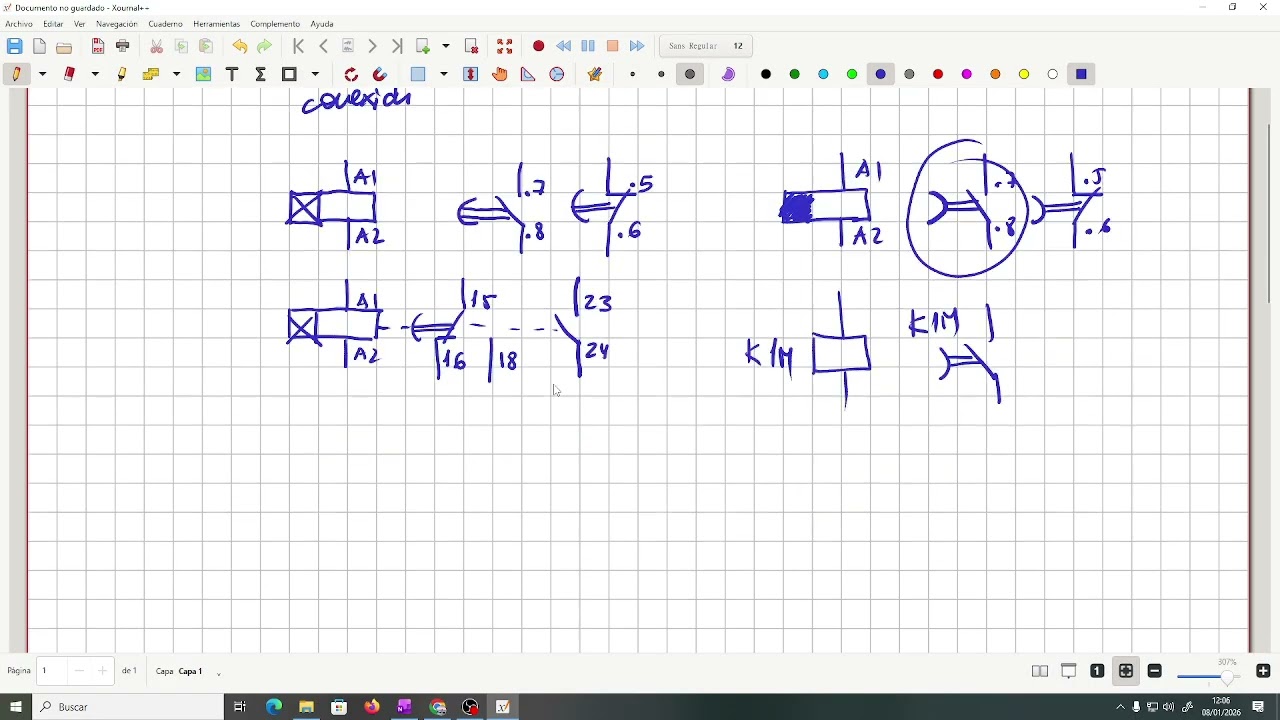Enable the set square tool
This screenshot has height=720, width=1280.
[x=529, y=75]
